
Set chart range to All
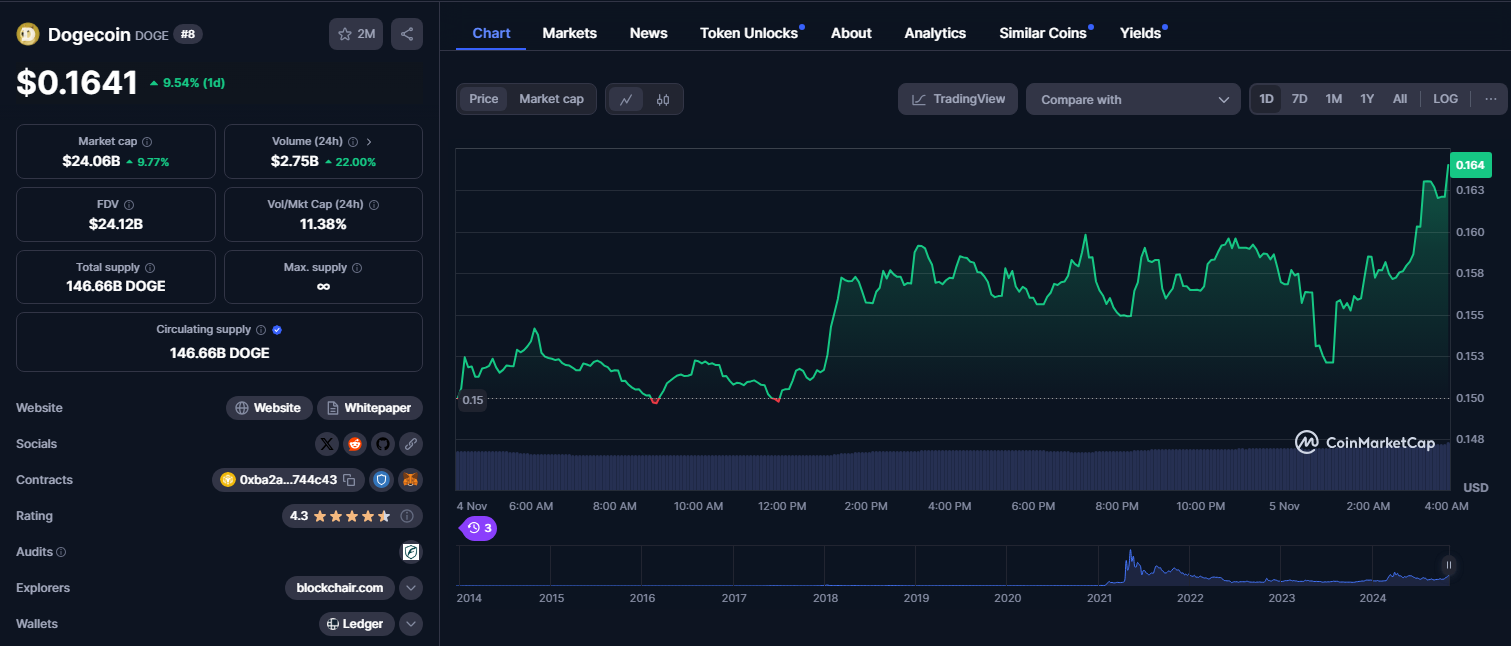point(1400,99)
